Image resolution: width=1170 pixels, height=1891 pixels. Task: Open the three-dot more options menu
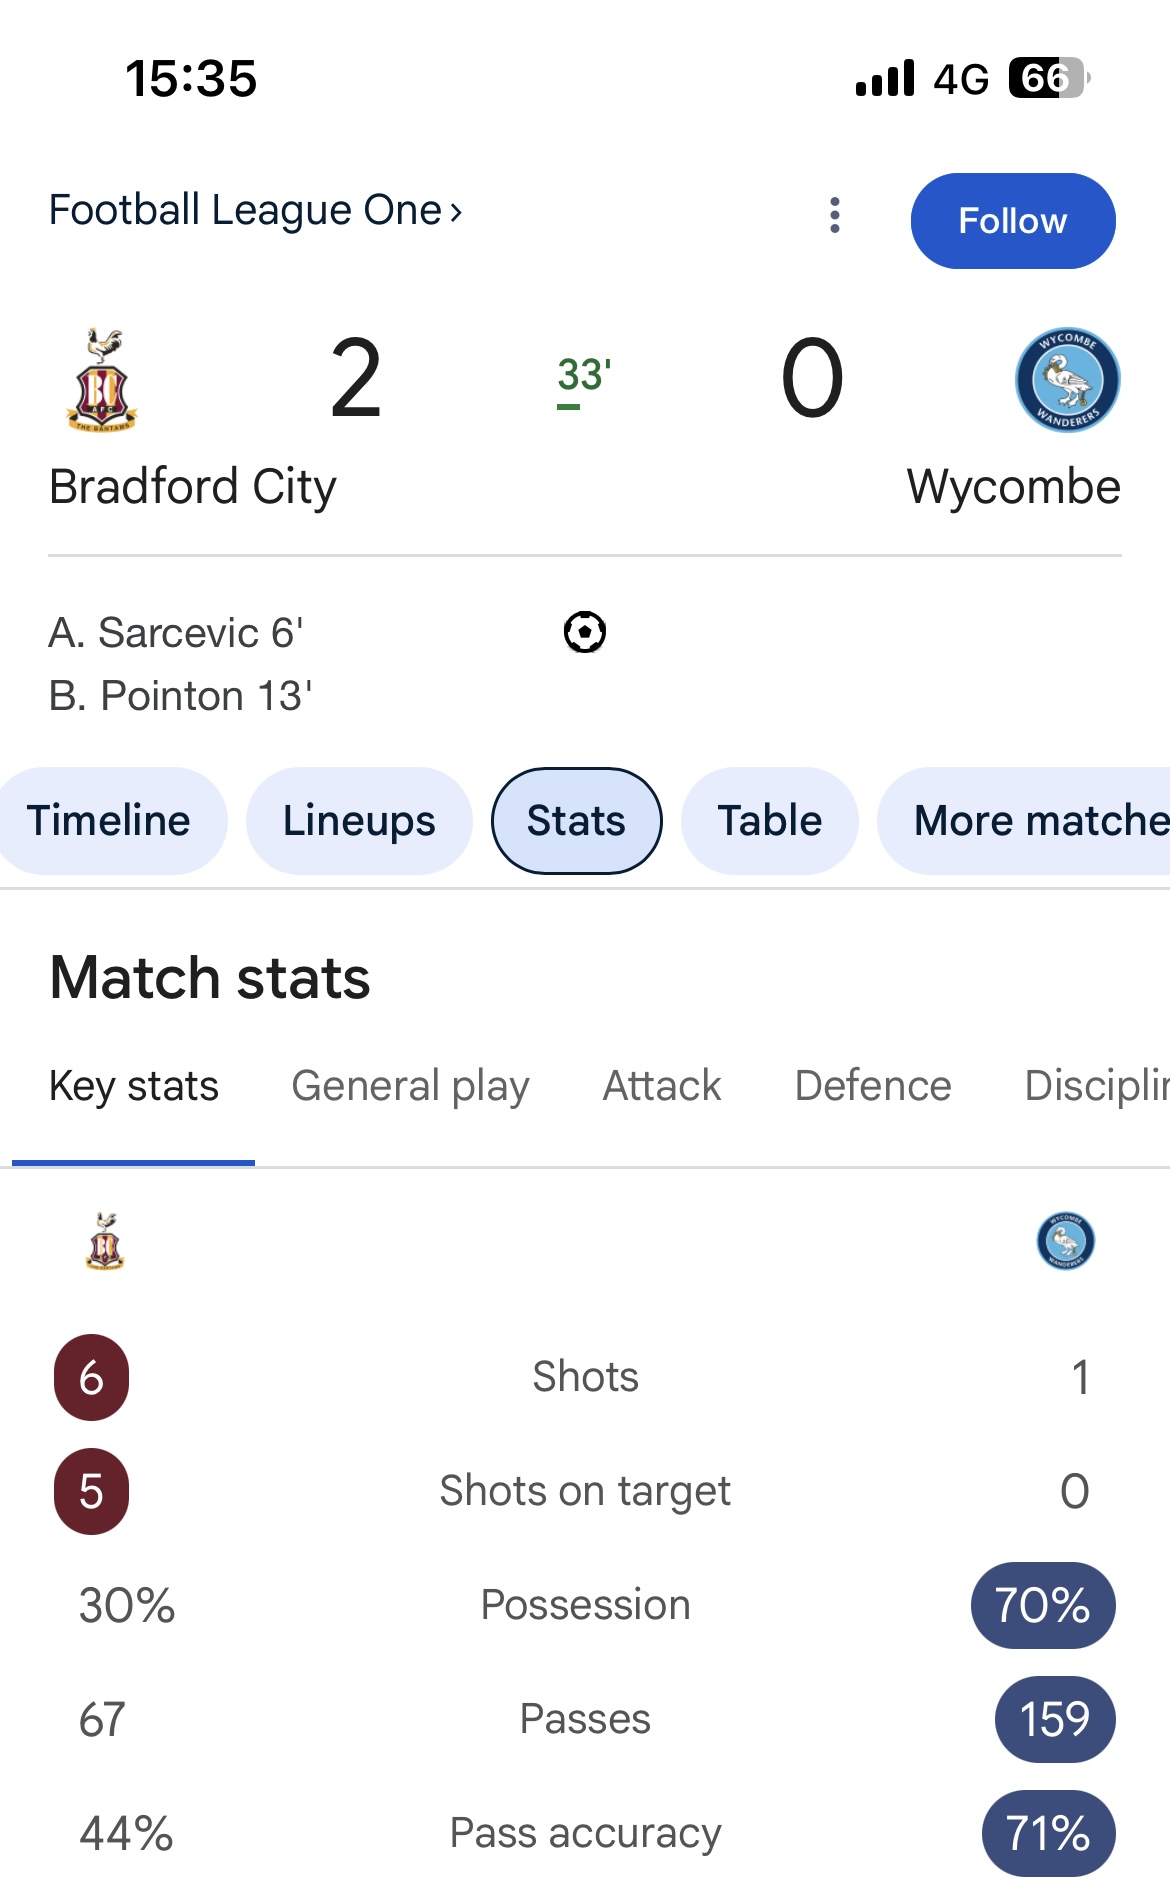pyautogui.click(x=835, y=215)
